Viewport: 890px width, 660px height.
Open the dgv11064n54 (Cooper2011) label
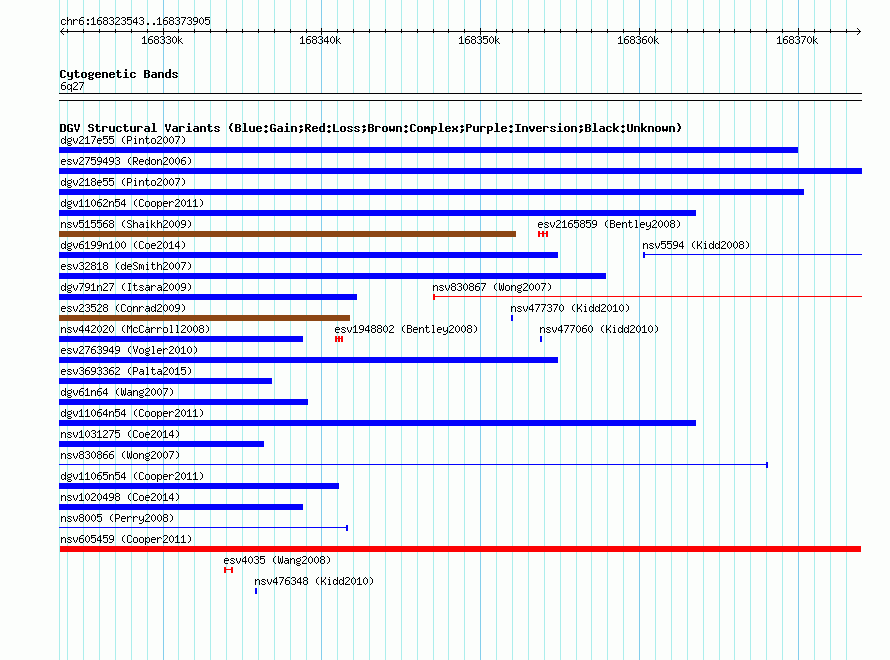click(x=132, y=413)
